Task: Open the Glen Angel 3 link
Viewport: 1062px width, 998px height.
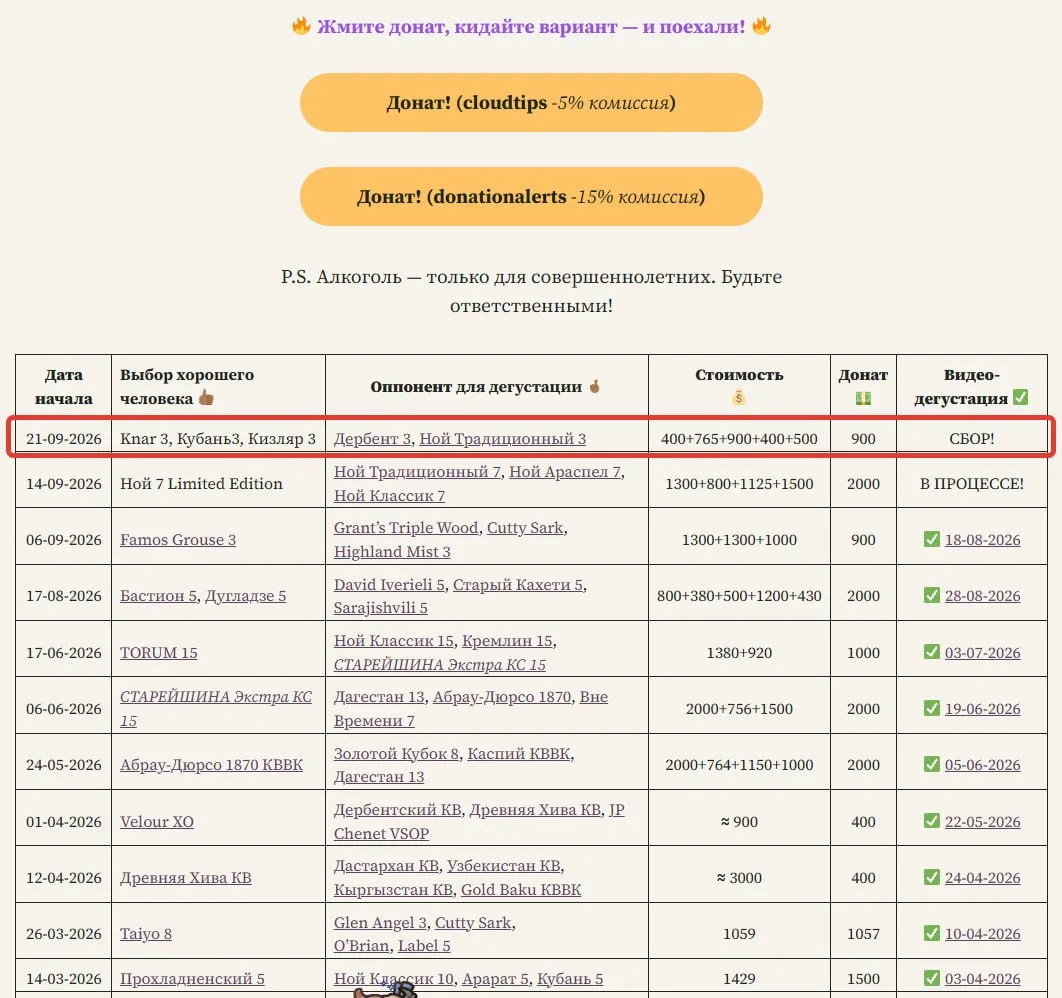Action: point(380,923)
